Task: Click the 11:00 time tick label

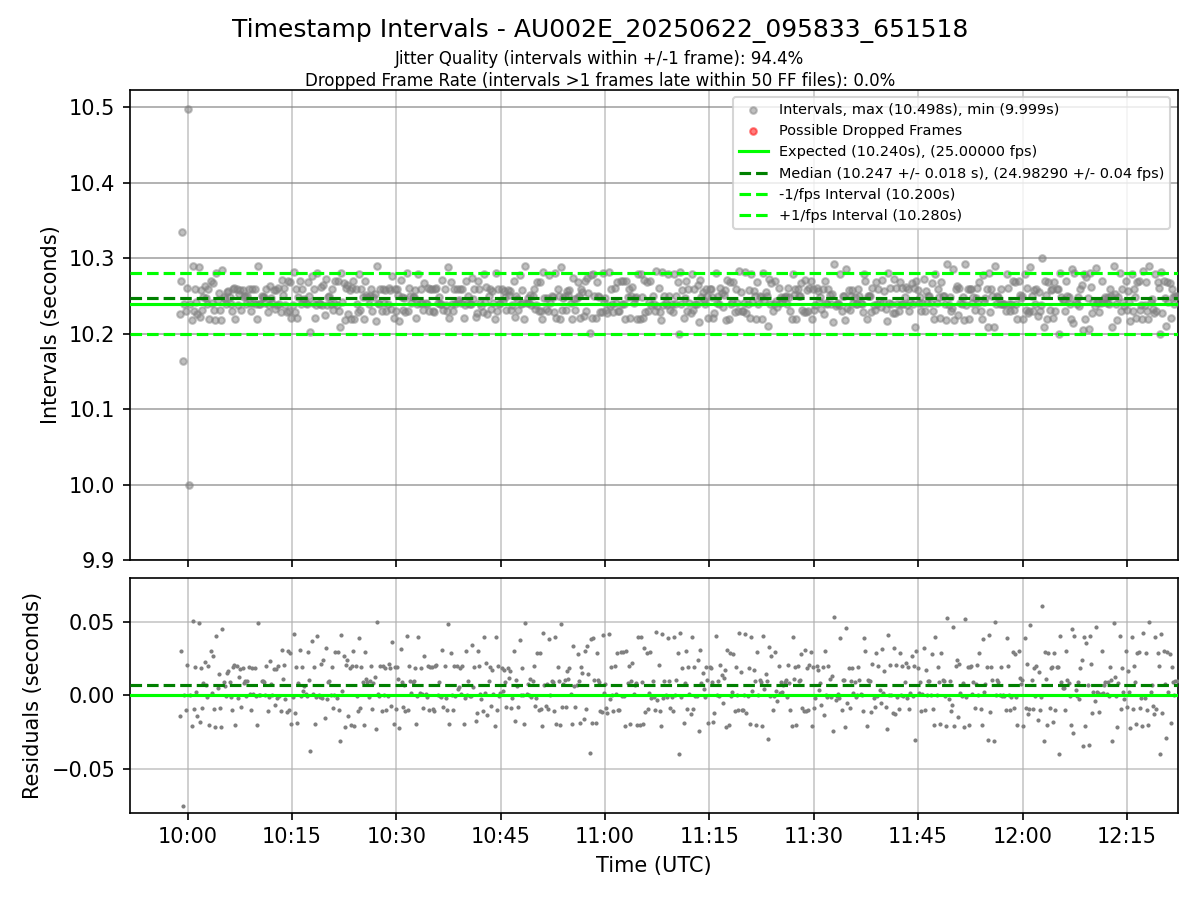Action: coord(605,836)
